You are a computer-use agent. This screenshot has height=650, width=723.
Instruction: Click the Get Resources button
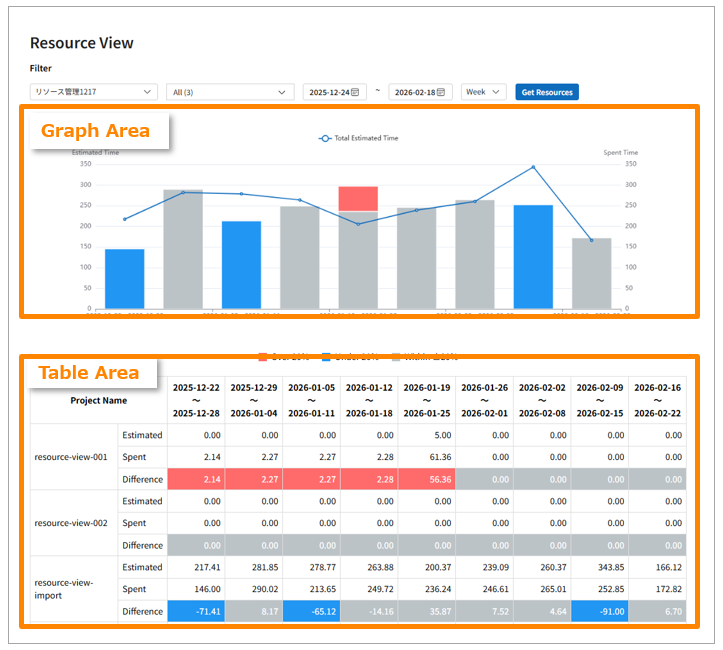coord(547,92)
